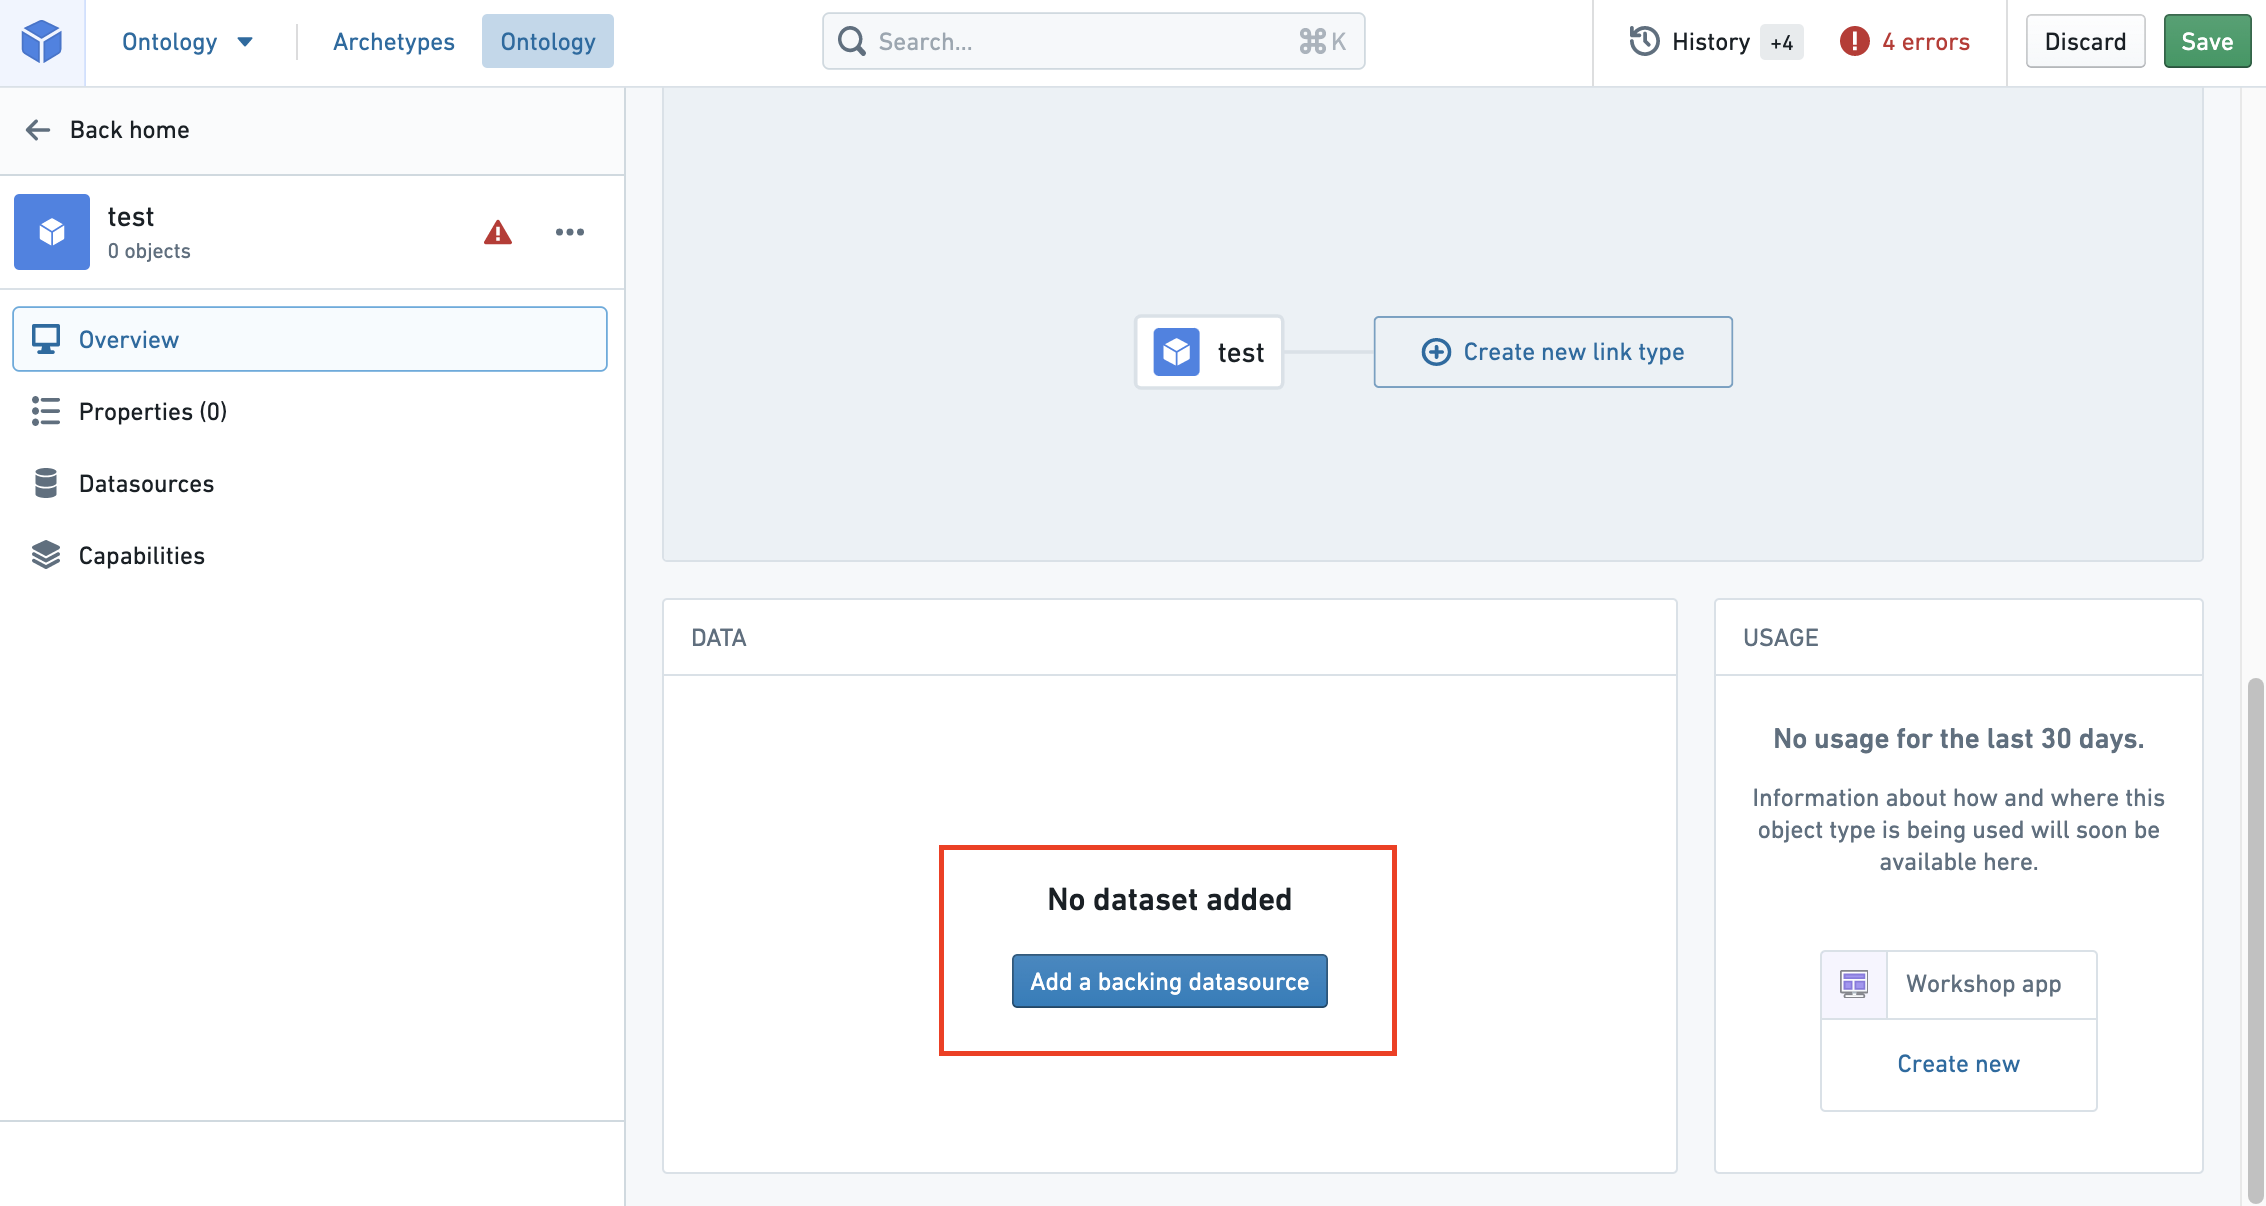2266x1206 pixels.
Task: Switch to the Archetypes tab
Action: click(394, 42)
